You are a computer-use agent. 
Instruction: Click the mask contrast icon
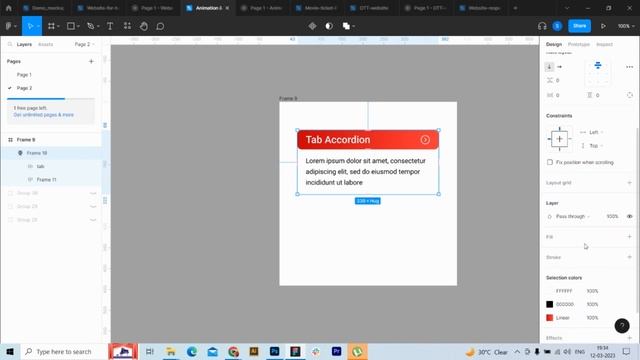(x=329, y=26)
